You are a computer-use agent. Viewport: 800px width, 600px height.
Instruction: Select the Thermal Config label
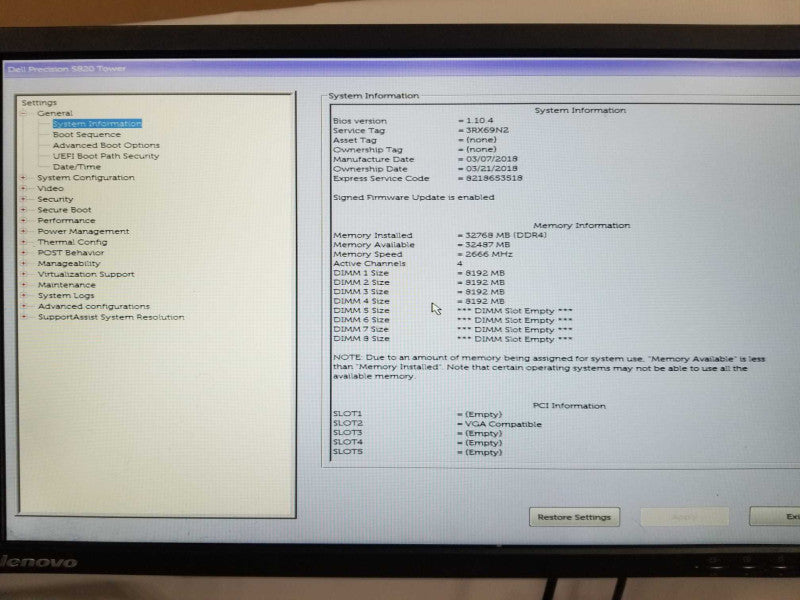(72, 242)
